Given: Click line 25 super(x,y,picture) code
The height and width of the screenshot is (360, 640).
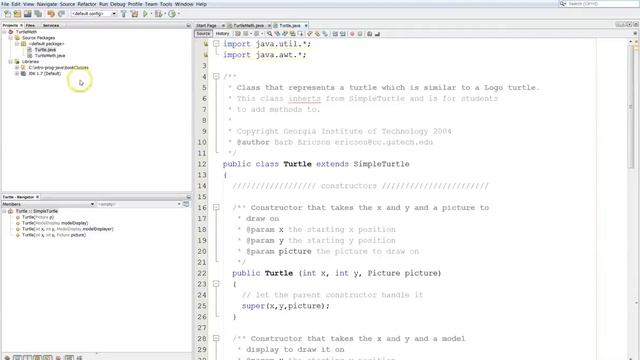Looking at the screenshot, I should tap(285, 306).
